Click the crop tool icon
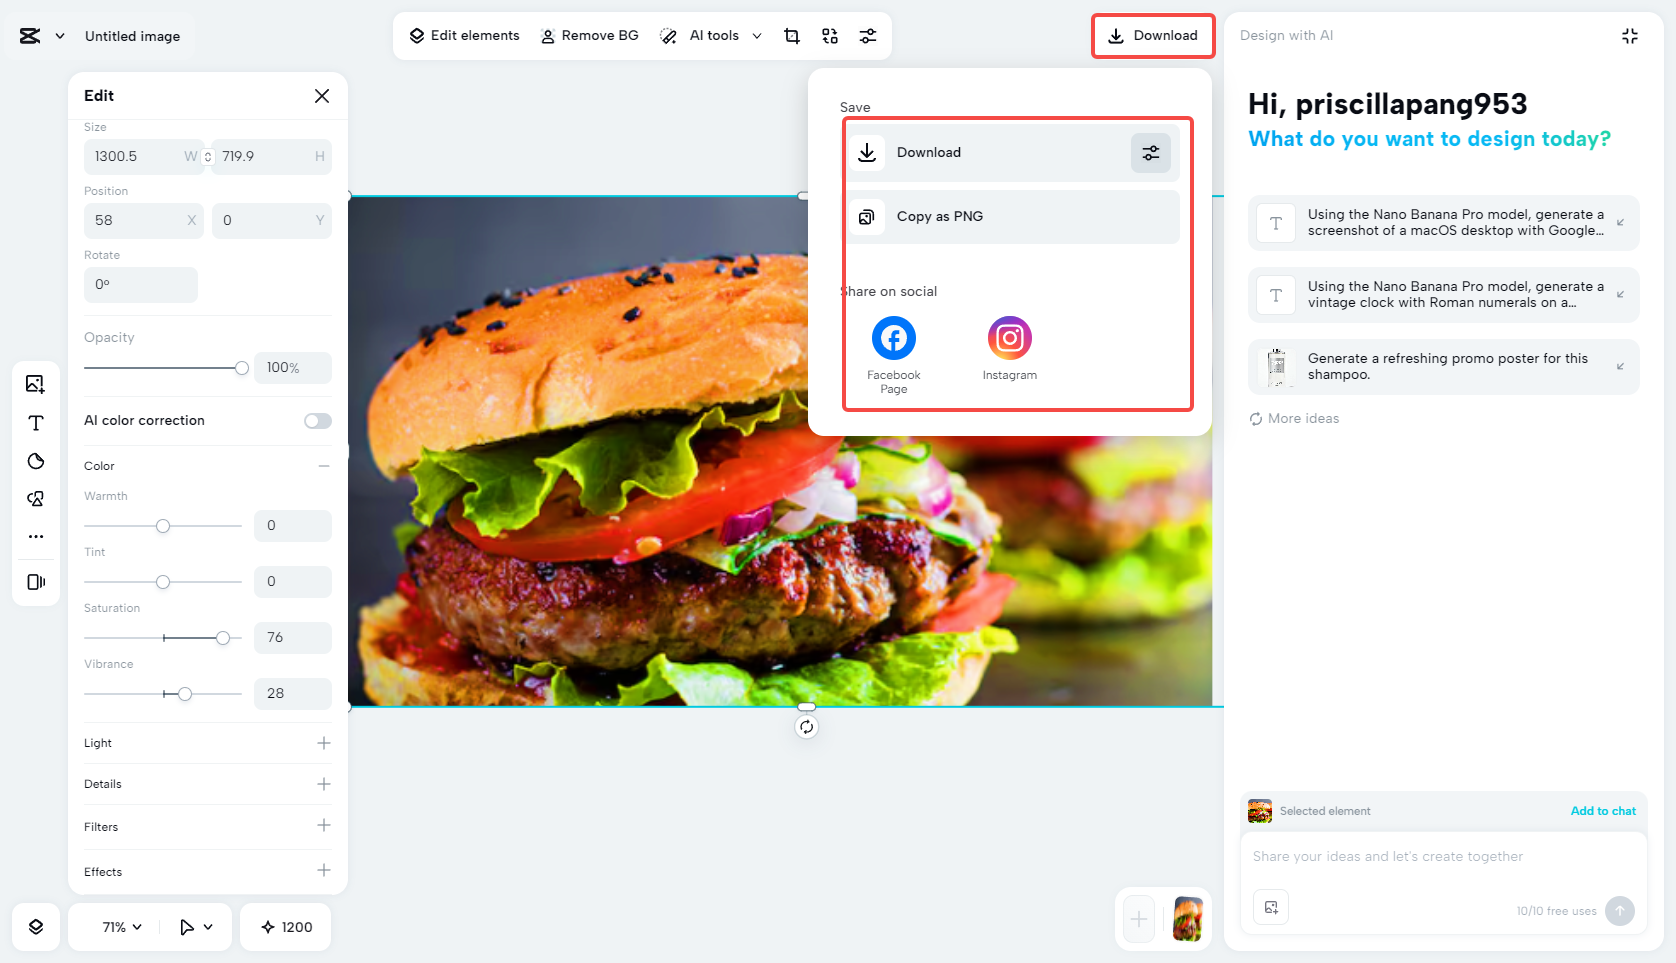This screenshot has height=963, width=1676. pyautogui.click(x=792, y=36)
